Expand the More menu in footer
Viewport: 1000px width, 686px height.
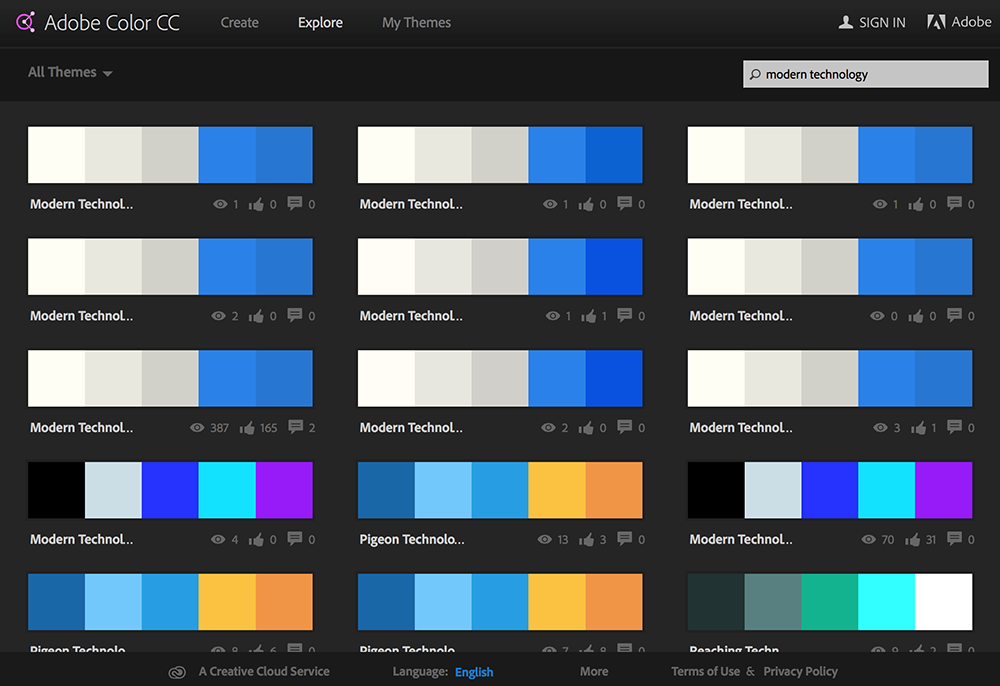click(x=594, y=671)
